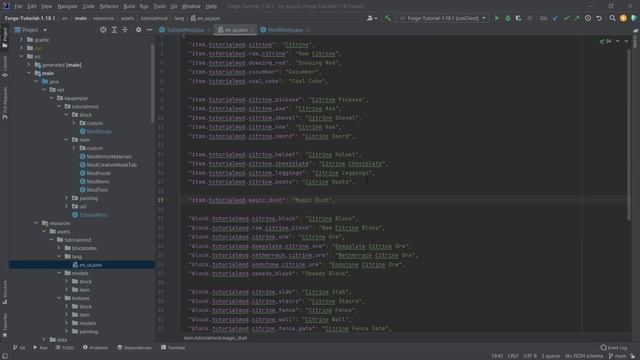Collapse the resources folder

coord(36,223)
